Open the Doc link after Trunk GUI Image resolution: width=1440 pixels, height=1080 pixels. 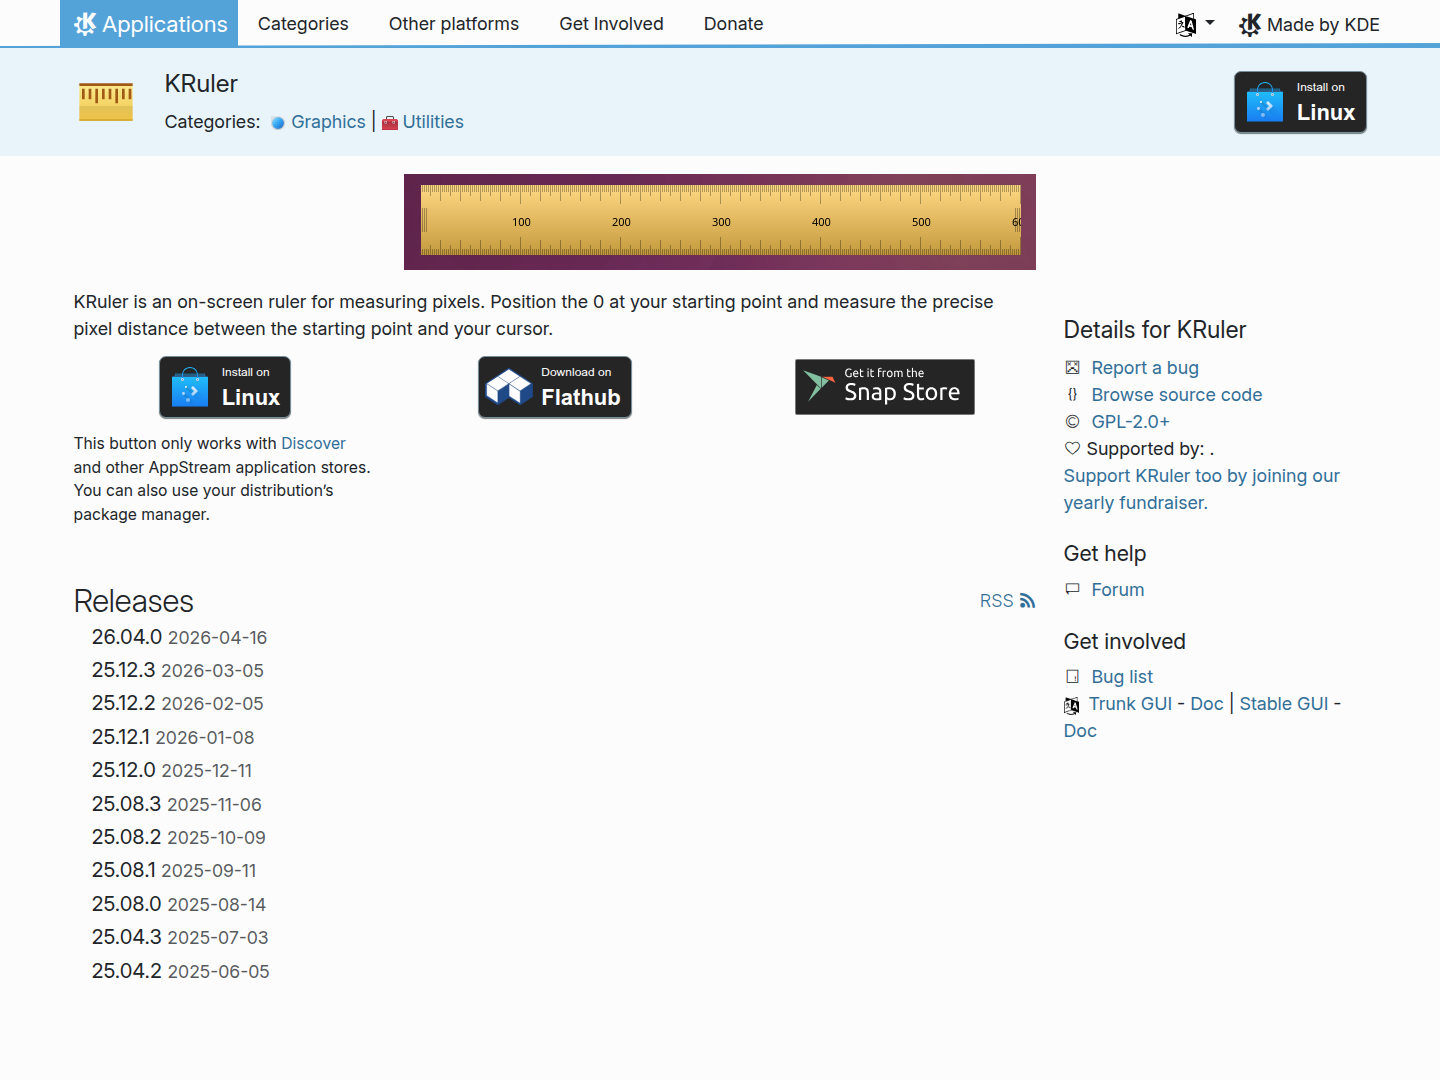[1207, 704]
